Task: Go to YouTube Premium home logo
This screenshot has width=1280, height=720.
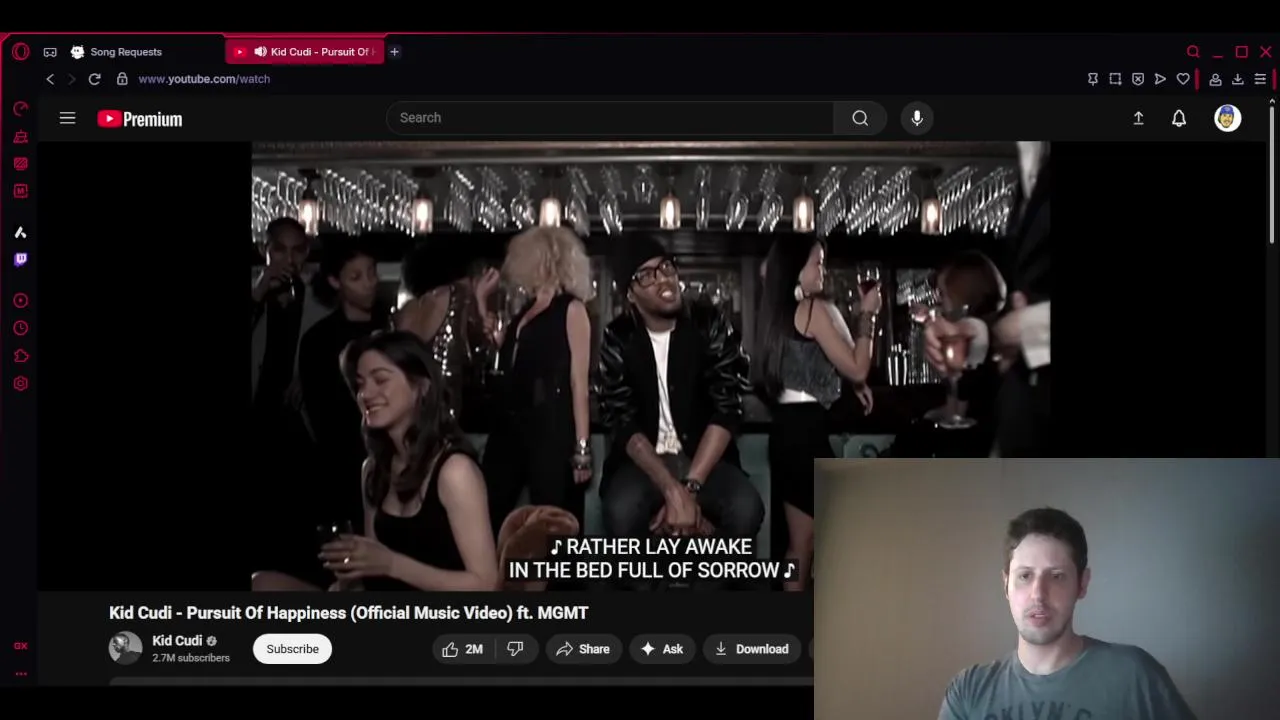Action: [140, 119]
